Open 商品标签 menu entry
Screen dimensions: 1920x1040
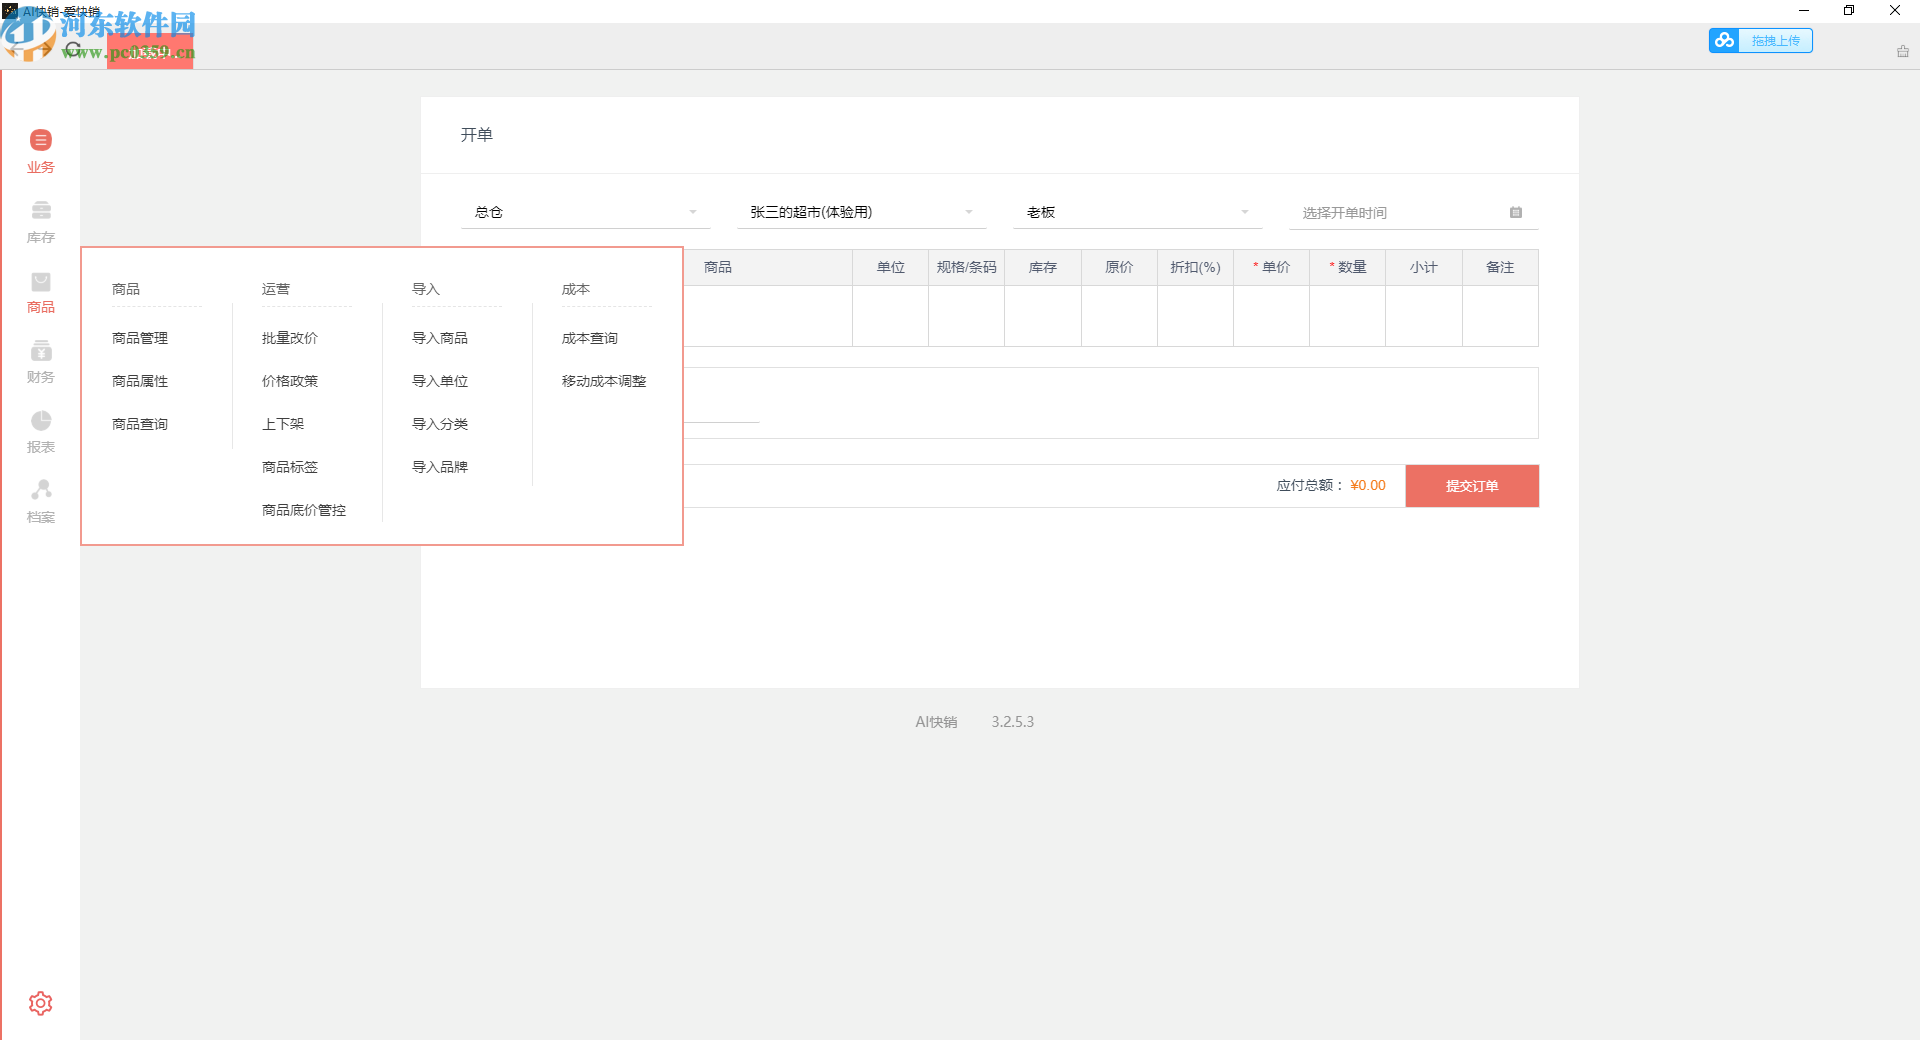click(290, 467)
